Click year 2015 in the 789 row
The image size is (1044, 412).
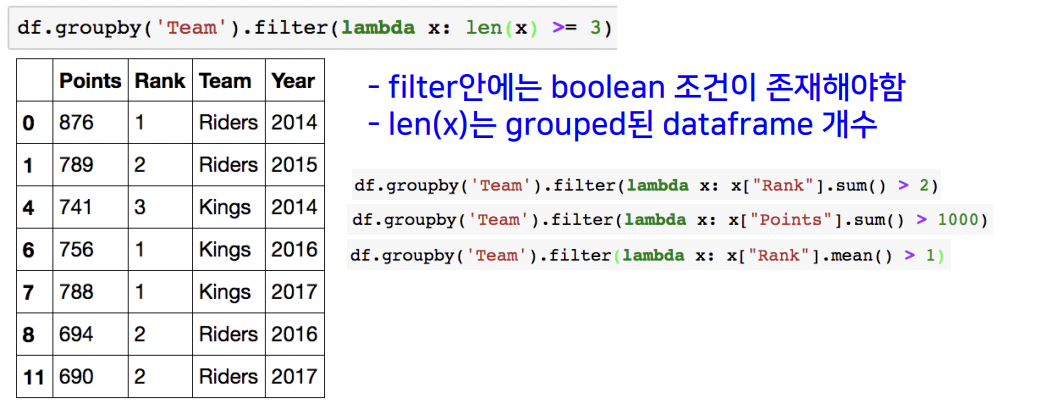coord(294,165)
